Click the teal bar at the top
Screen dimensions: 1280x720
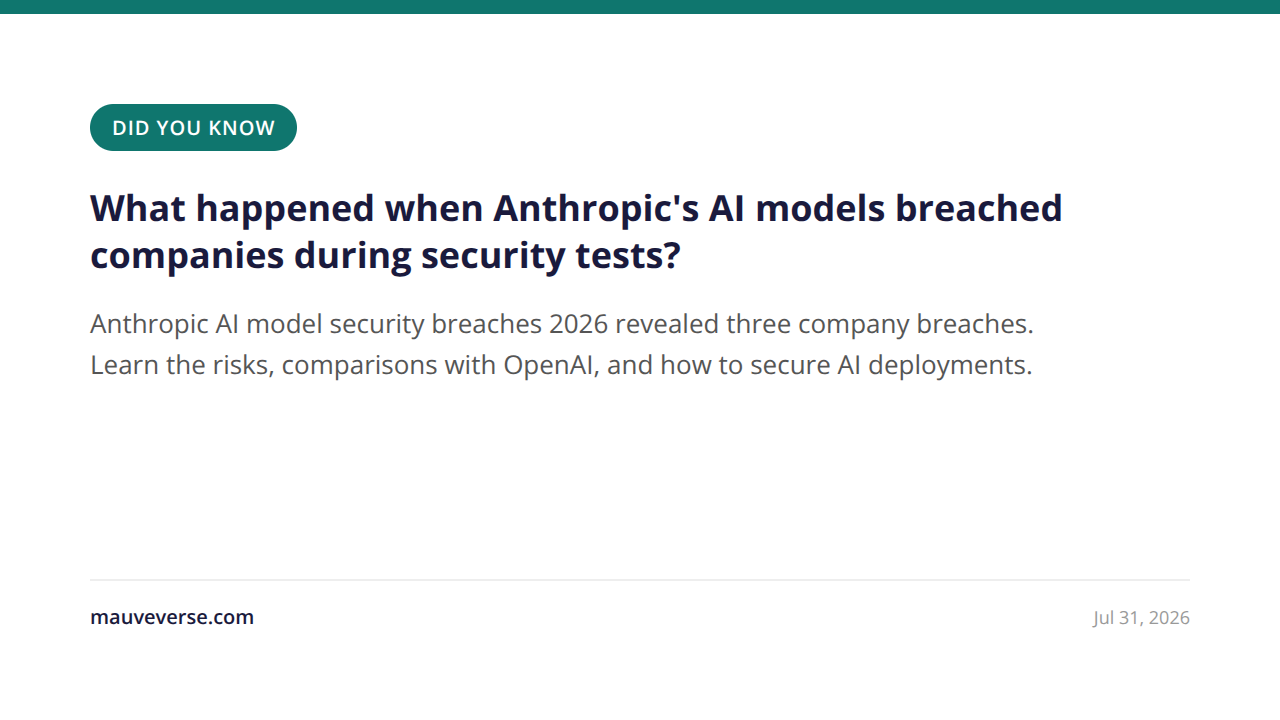tap(640, 7)
